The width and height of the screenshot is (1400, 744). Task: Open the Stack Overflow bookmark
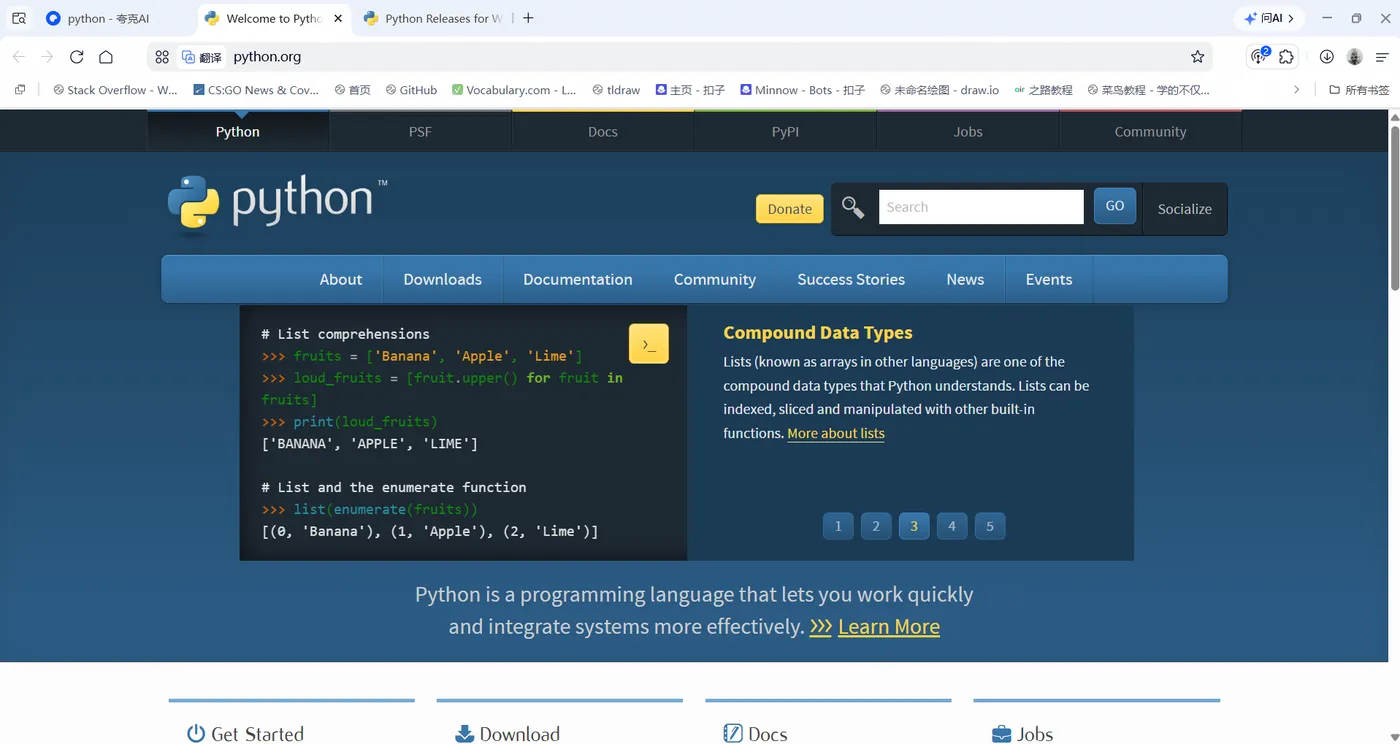click(x=115, y=90)
